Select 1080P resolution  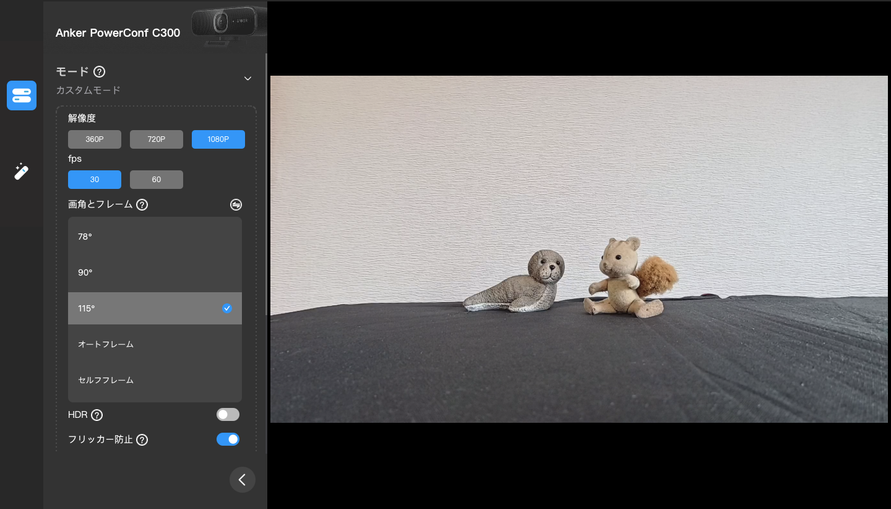218,139
